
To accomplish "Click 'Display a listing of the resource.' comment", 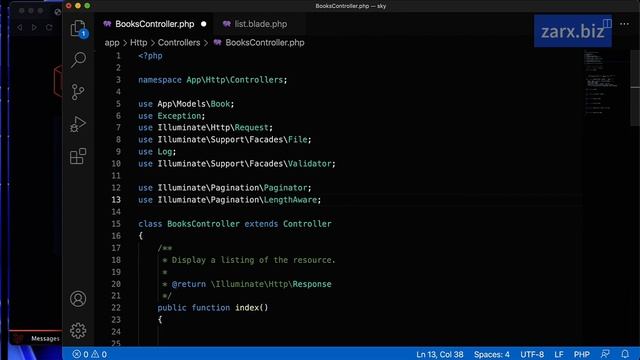I will (x=253, y=260).
